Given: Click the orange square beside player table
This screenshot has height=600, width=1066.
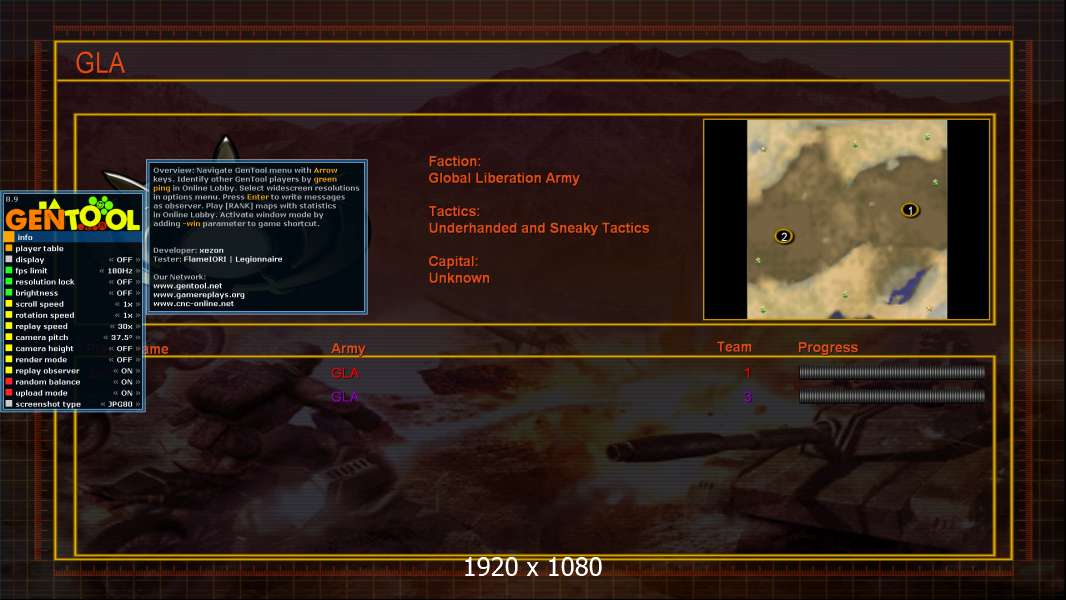Looking at the screenshot, I should click(x=9, y=249).
